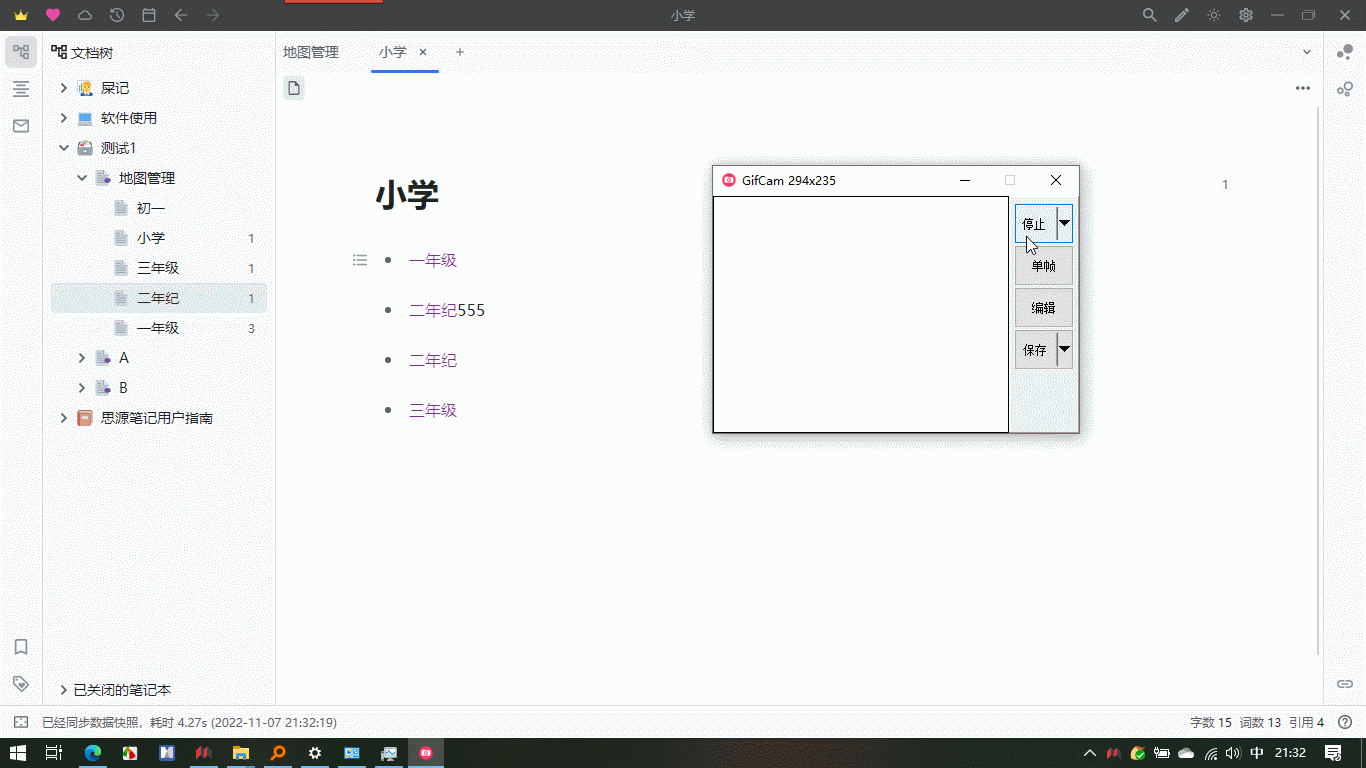
Task: Switch to the 地图管理 tab
Action: pyautogui.click(x=311, y=52)
